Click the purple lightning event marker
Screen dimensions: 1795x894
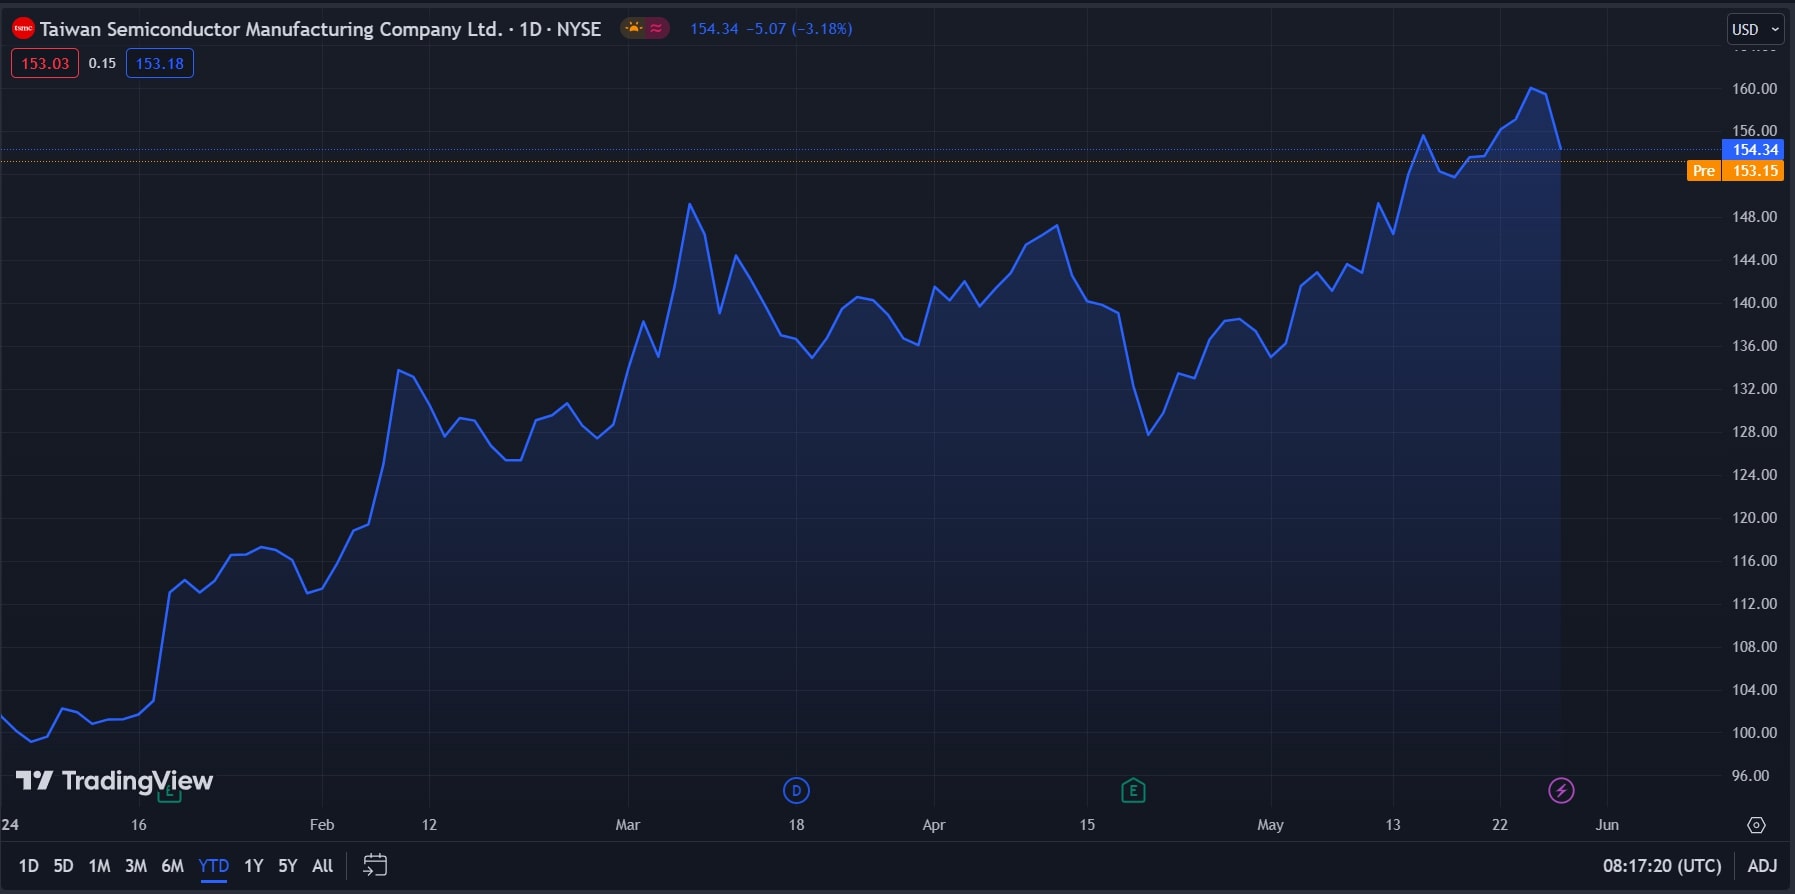(x=1561, y=791)
